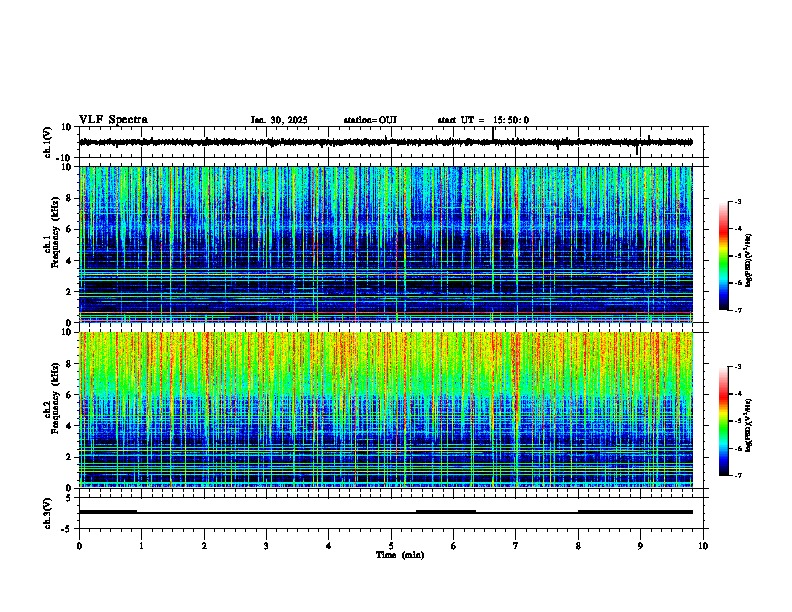Click the ch.1 waveform trace panel
792x612 pixels.
click(391, 142)
